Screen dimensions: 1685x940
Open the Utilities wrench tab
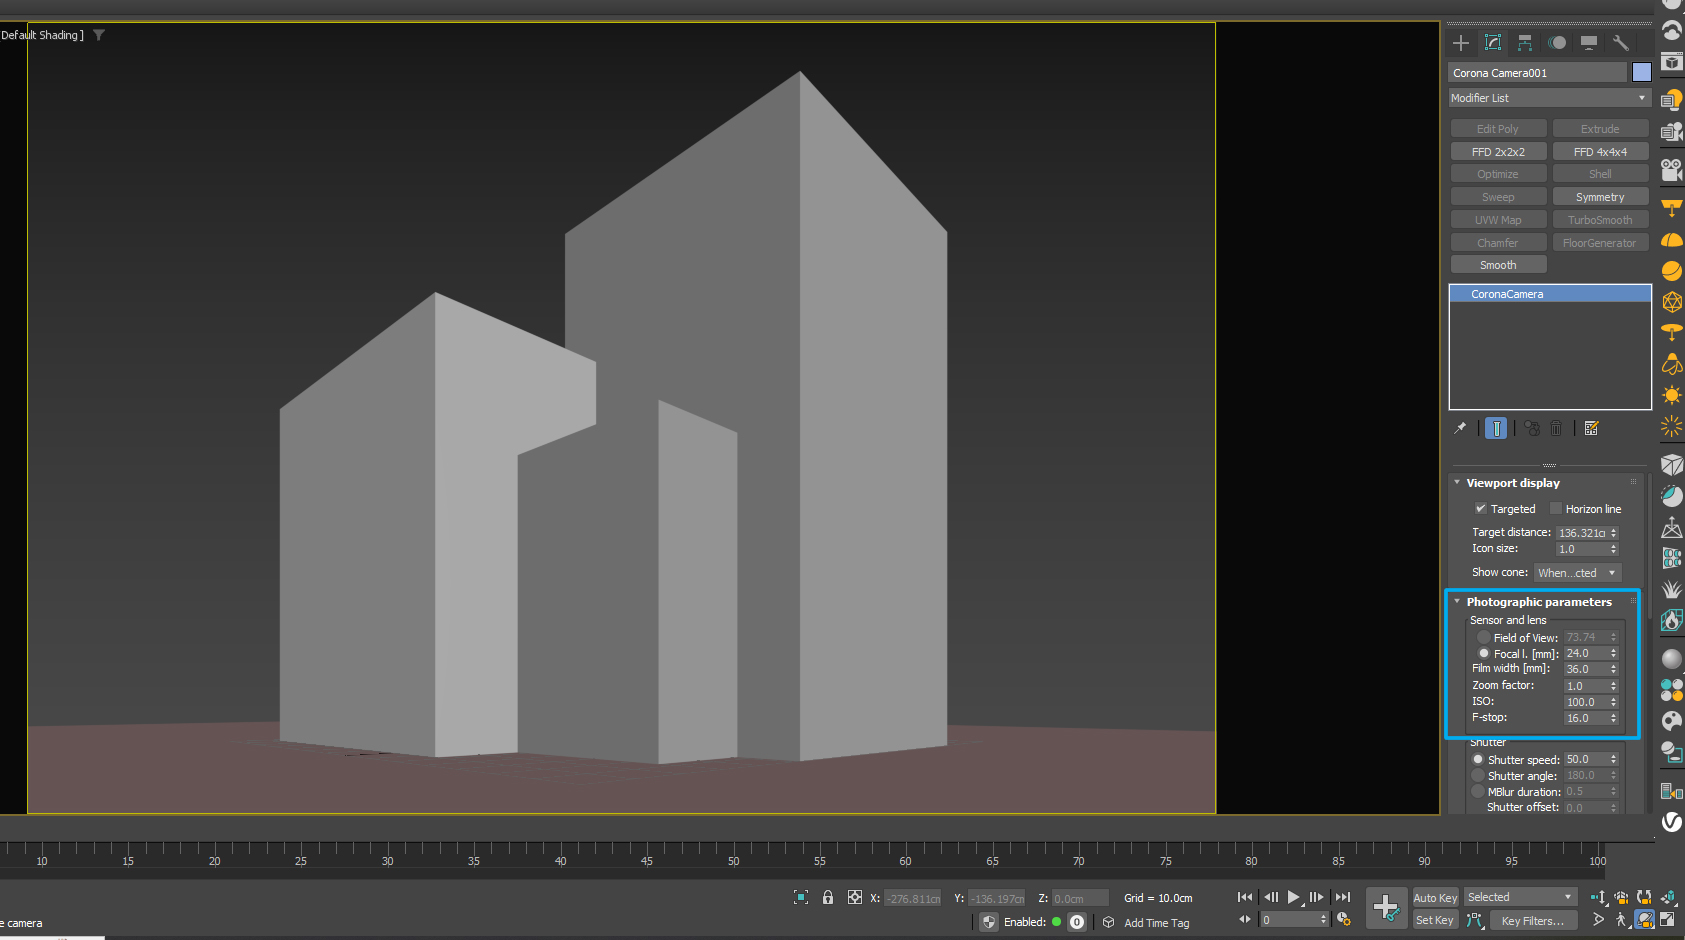pos(1621,43)
